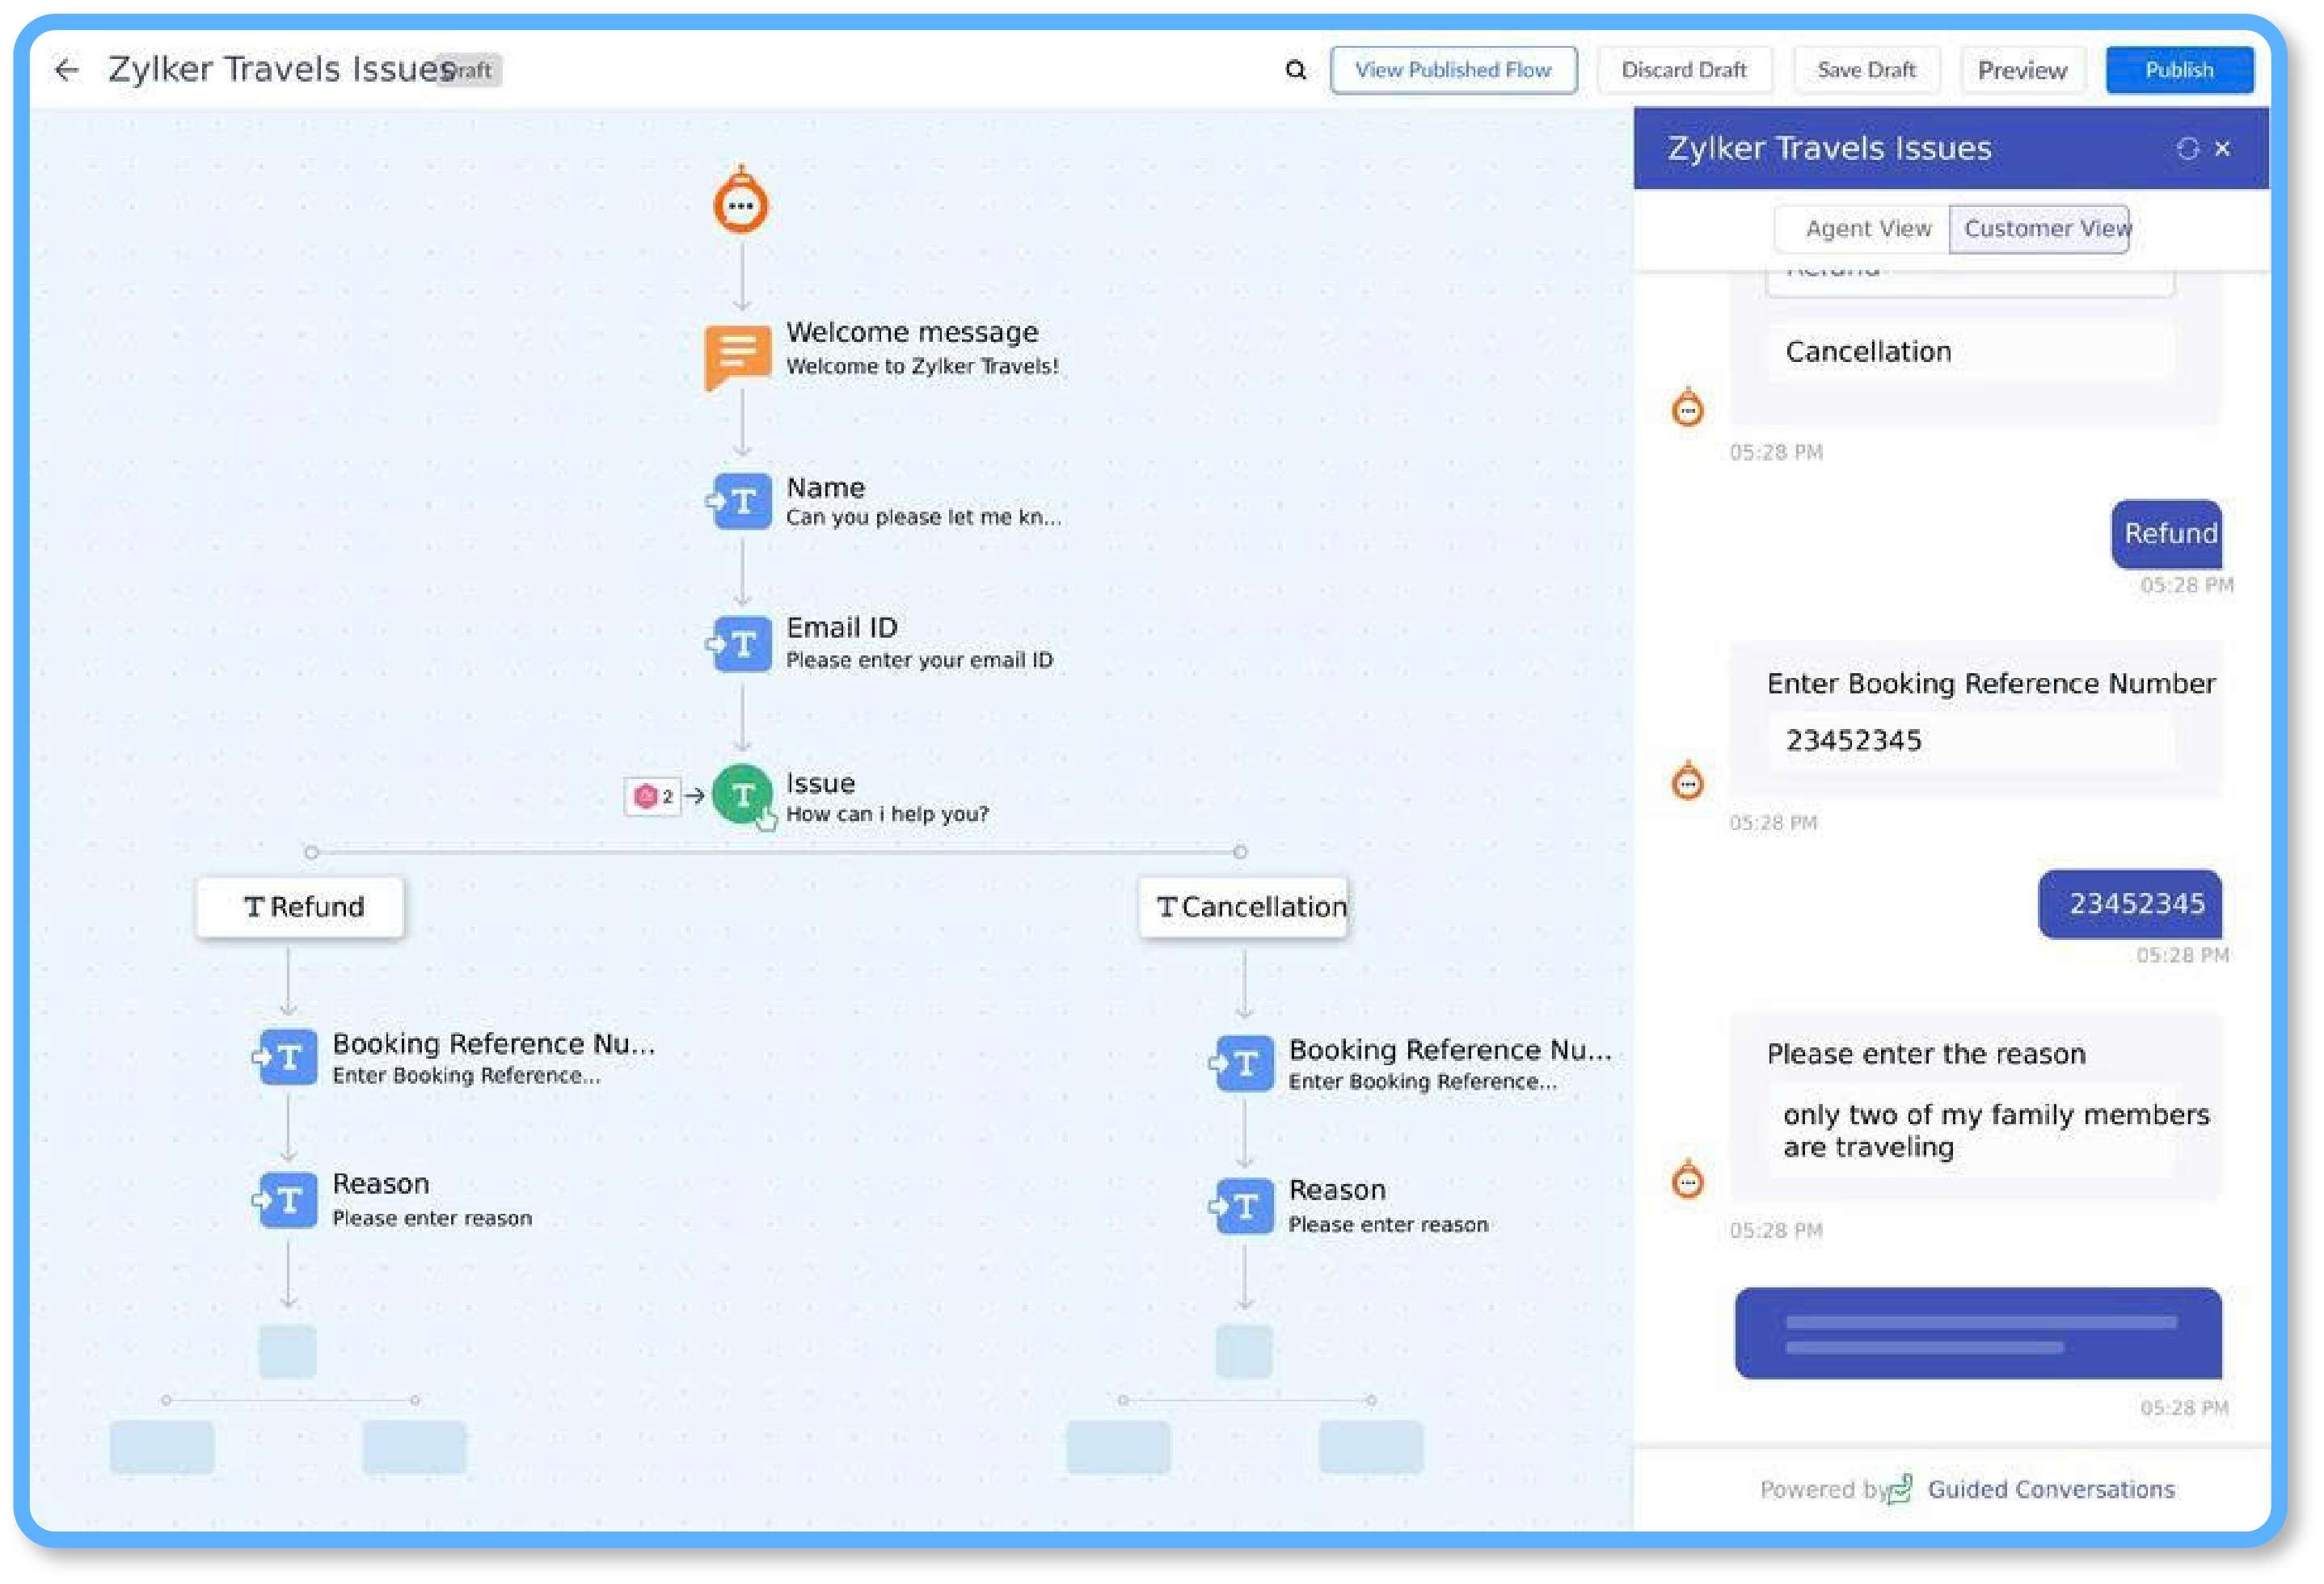Select the orange Welcome message block icon
Image resolution: width=2324 pixels, height=1584 pixels.
738,353
